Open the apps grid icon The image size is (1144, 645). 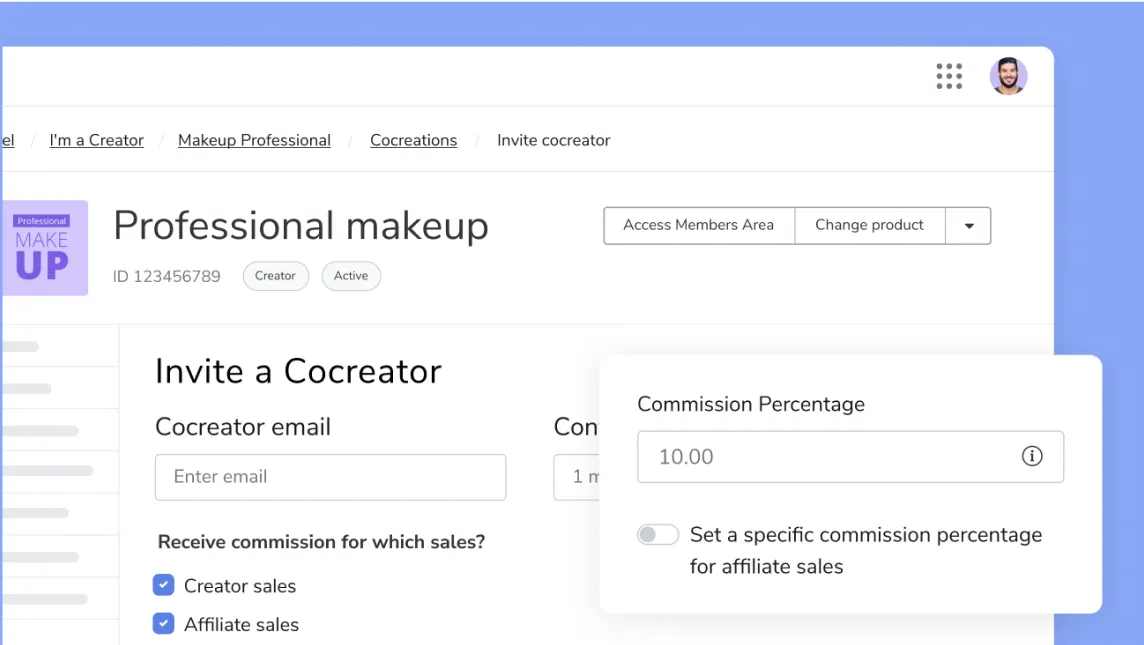tap(948, 76)
